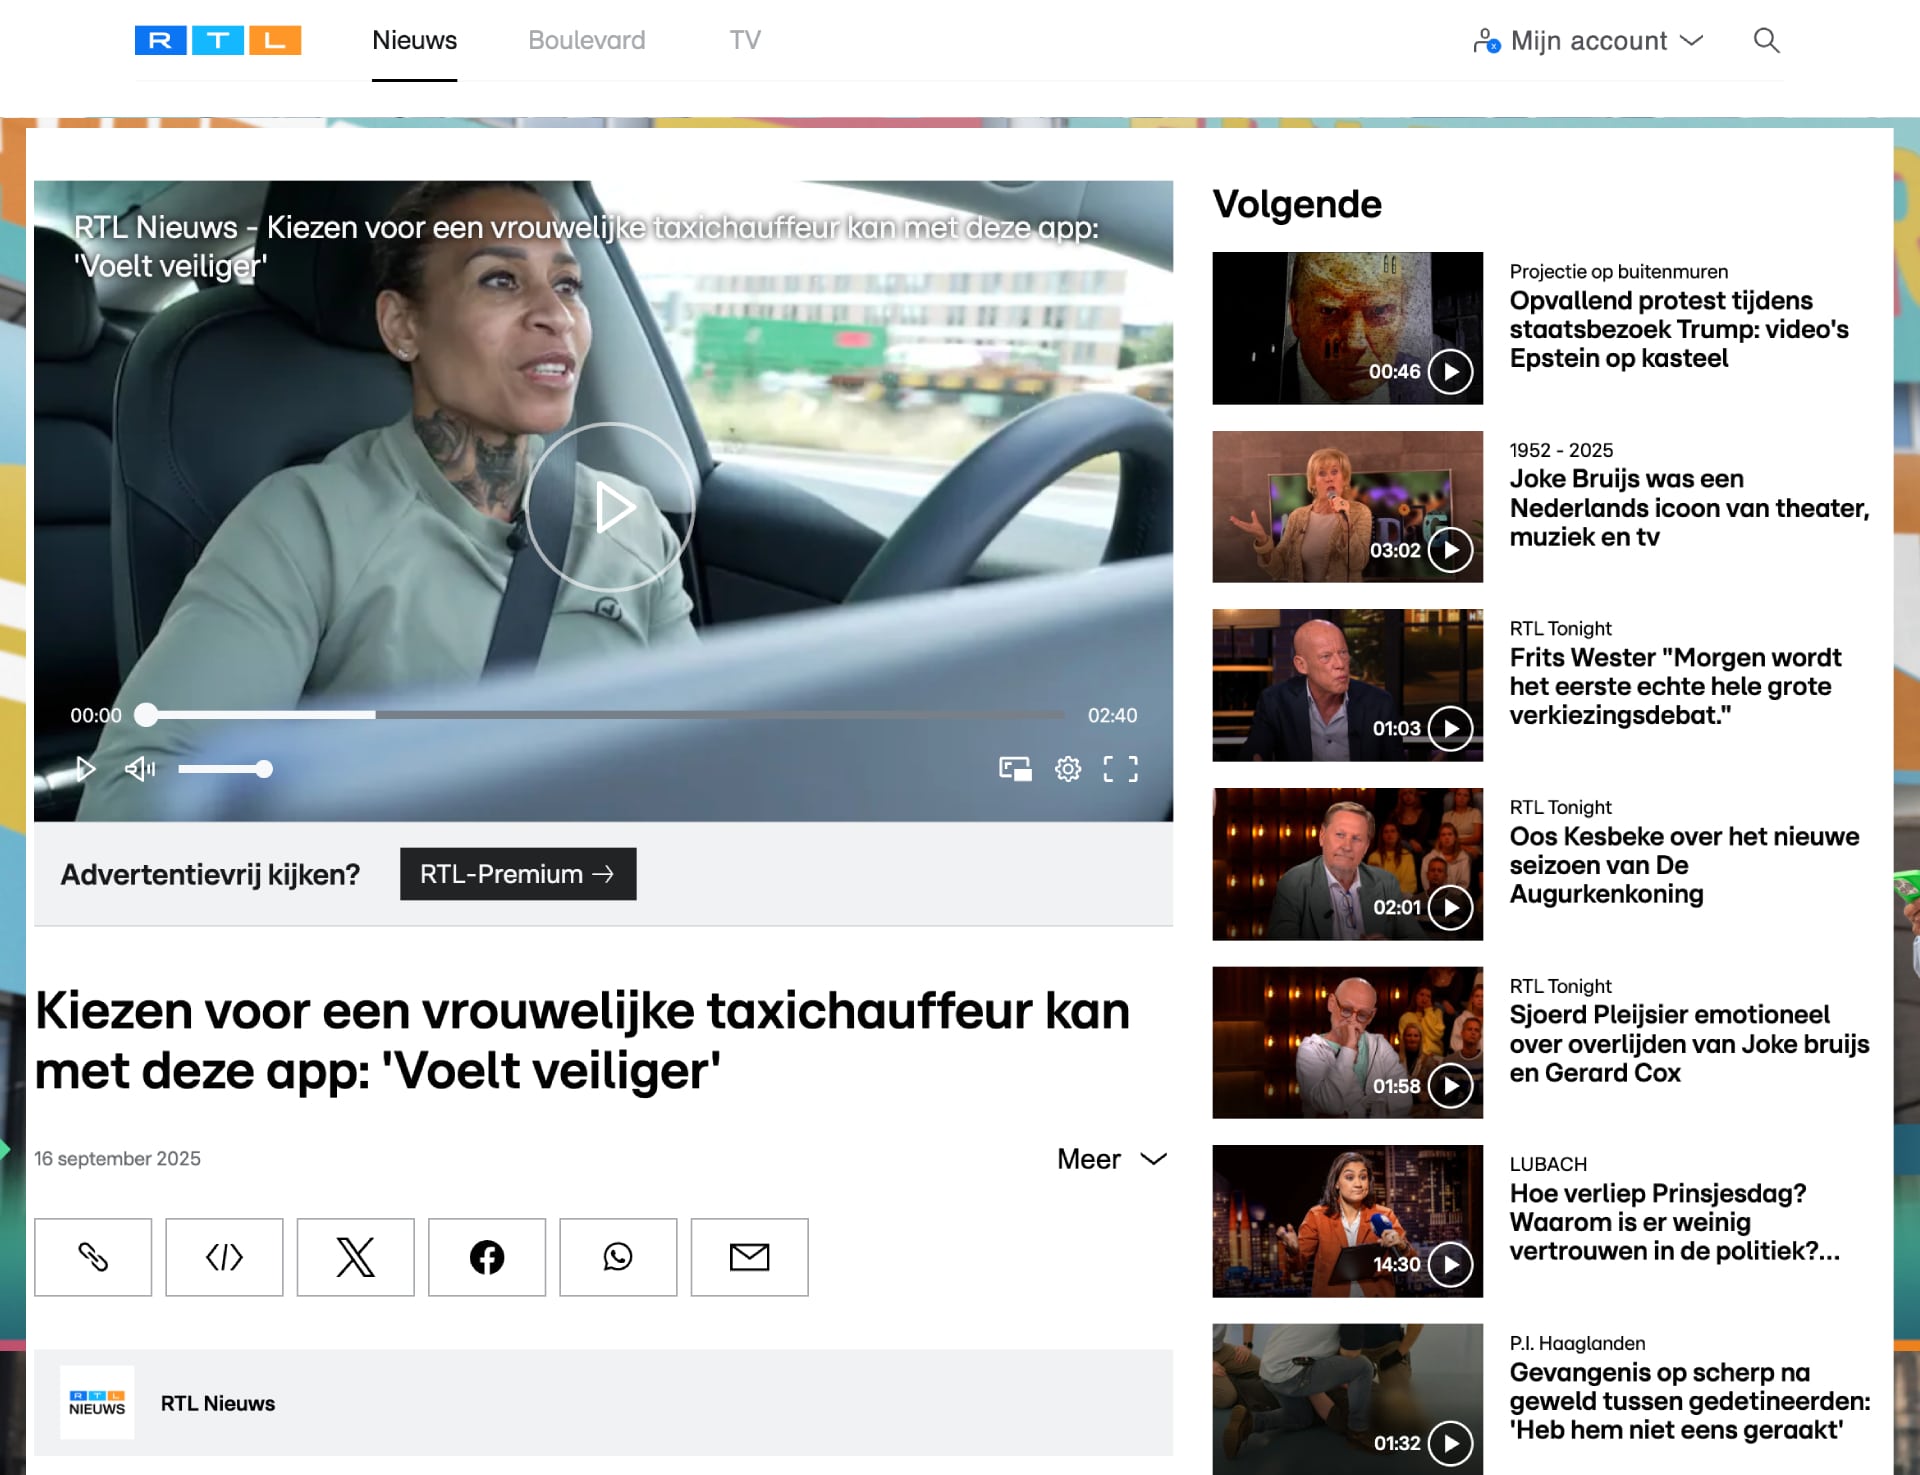
Task: Share the article on Facebook
Action: point(487,1257)
